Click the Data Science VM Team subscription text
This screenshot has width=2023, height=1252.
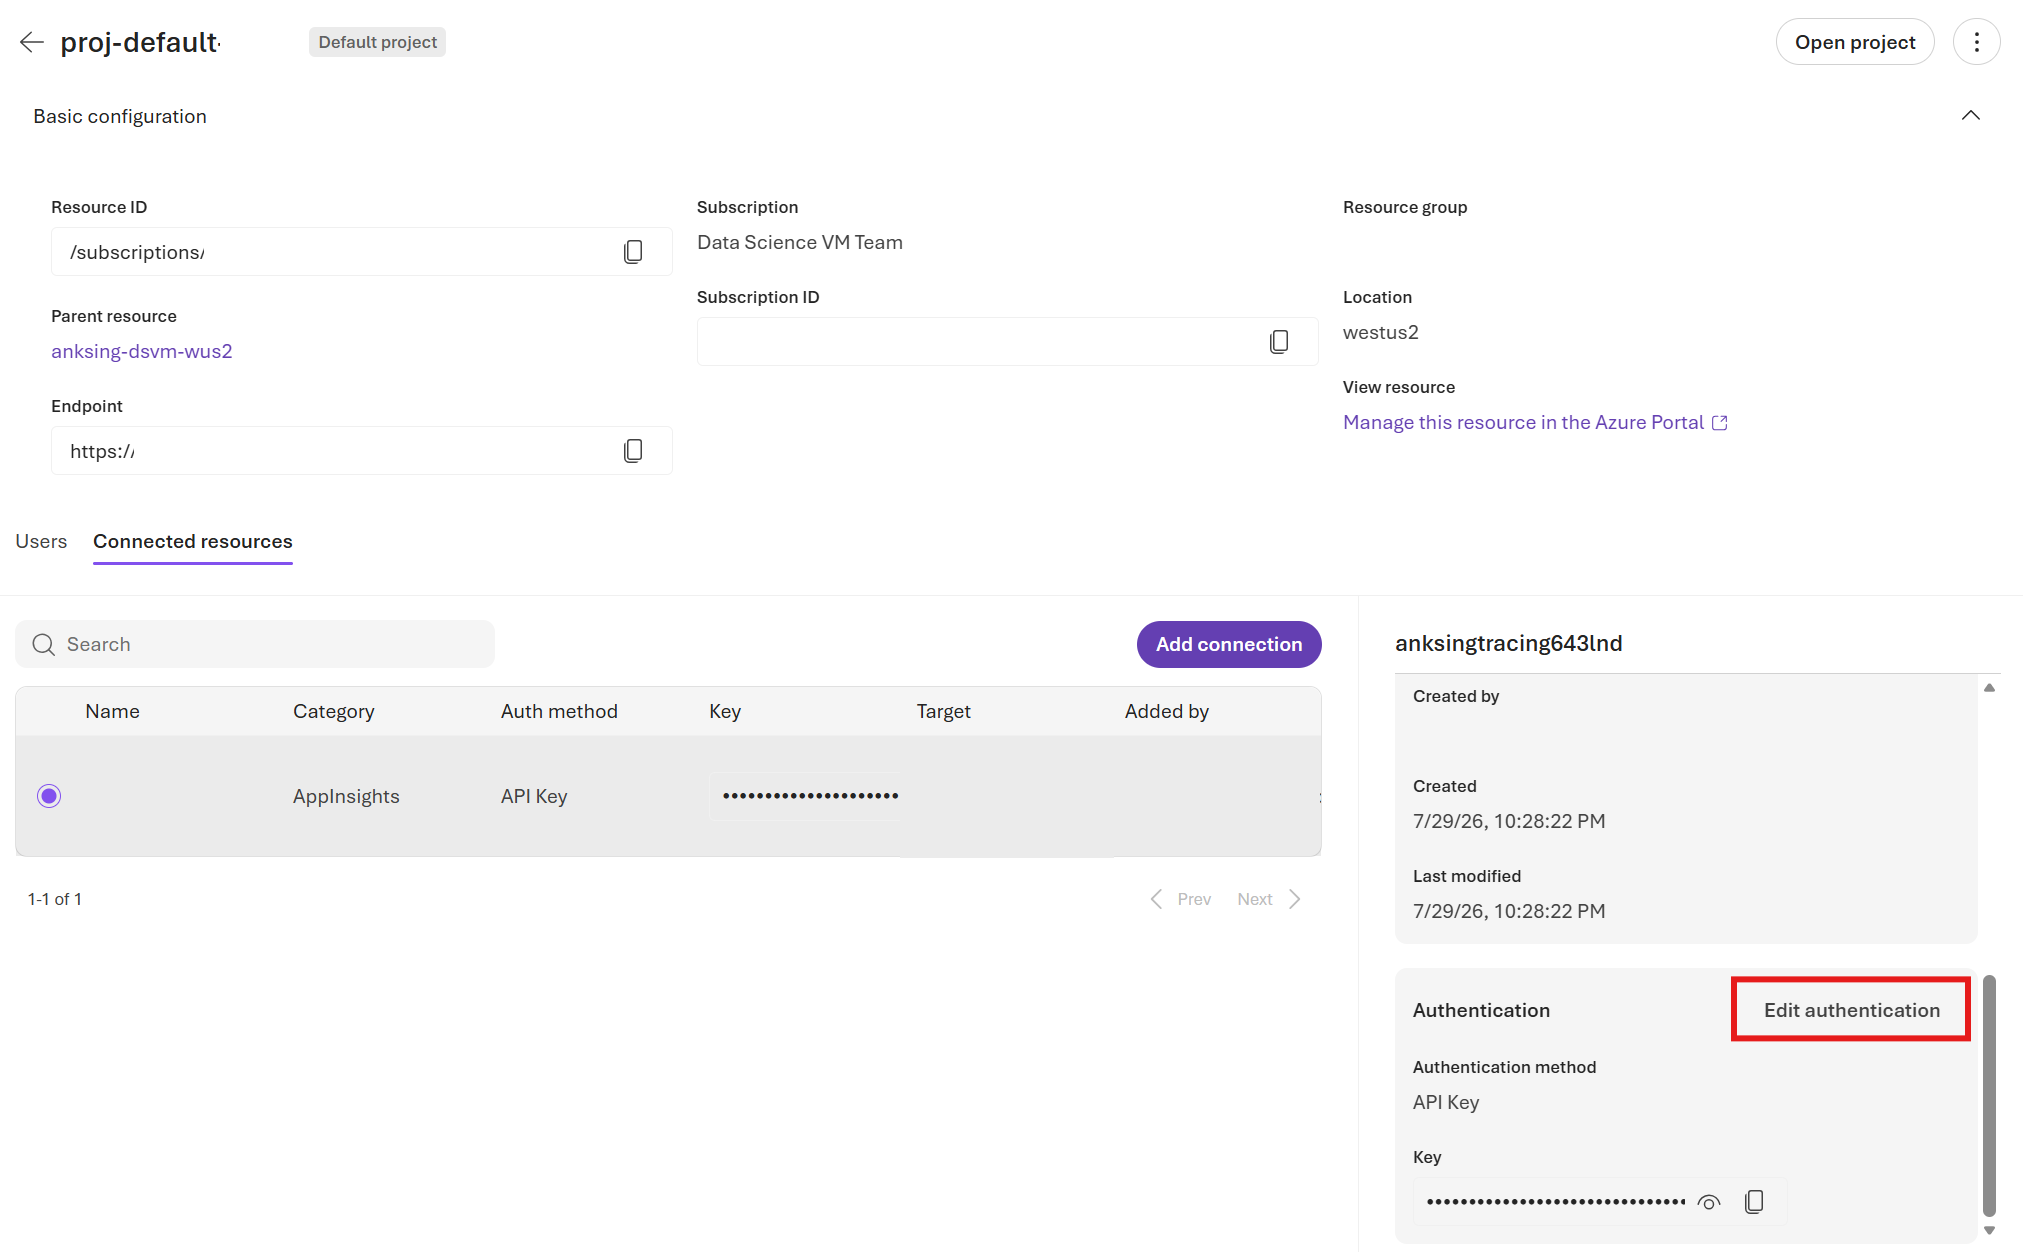click(x=800, y=242)
